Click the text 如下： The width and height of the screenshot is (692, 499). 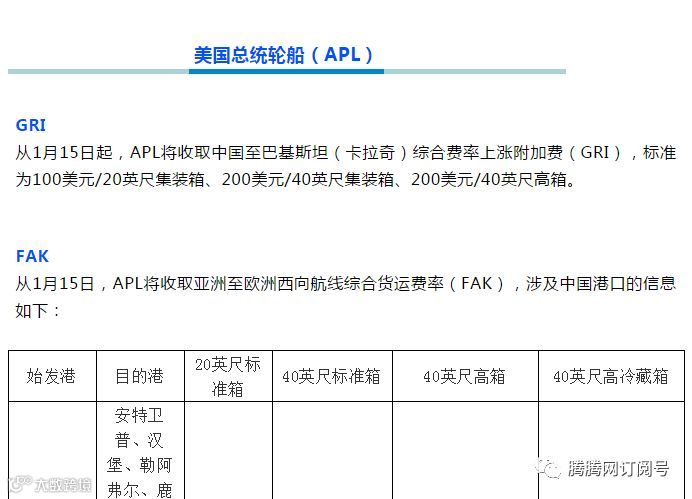[x=38, y=311]
